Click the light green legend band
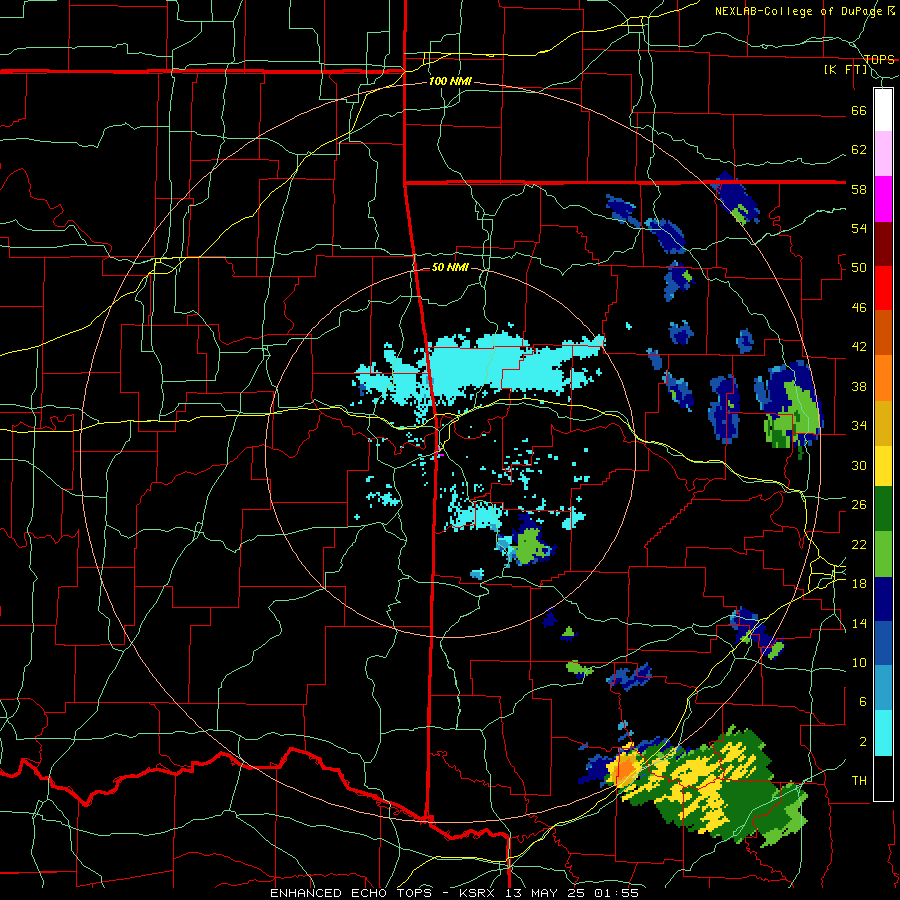The height and width of the screenshot is (900, 900). 883,554
